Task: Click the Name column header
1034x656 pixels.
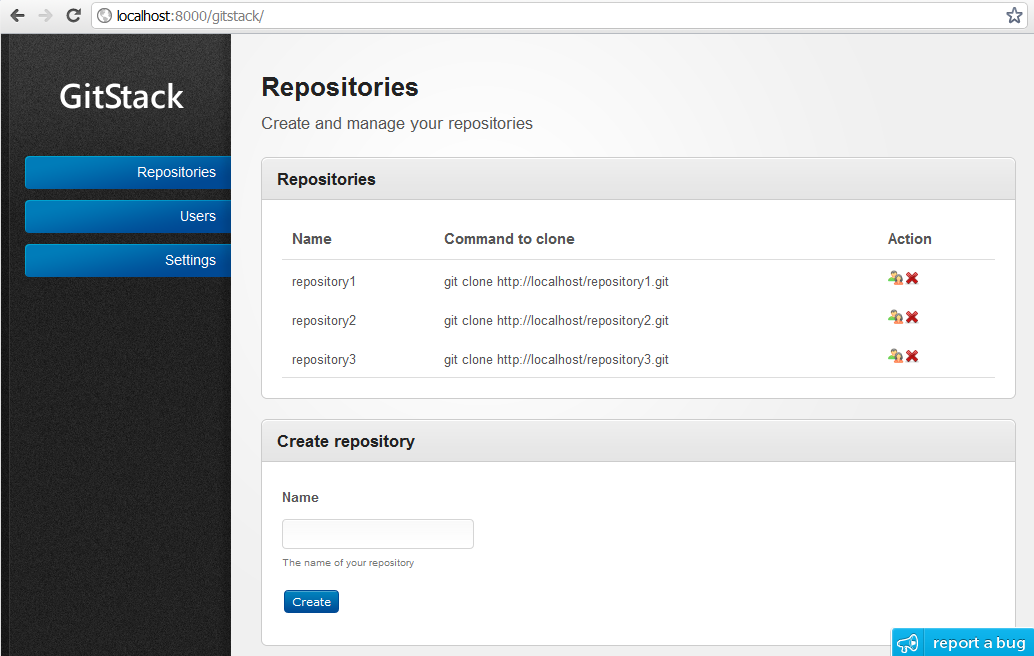Action: pos(311,239)
